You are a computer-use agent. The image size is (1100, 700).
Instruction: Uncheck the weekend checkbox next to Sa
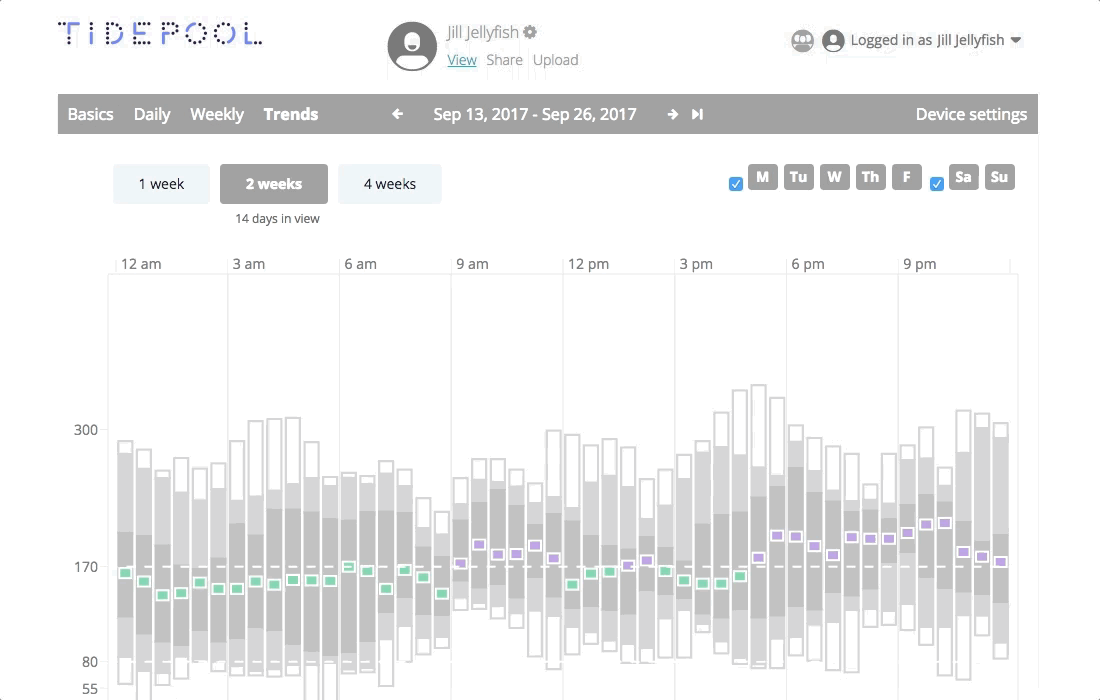(937, 184)
